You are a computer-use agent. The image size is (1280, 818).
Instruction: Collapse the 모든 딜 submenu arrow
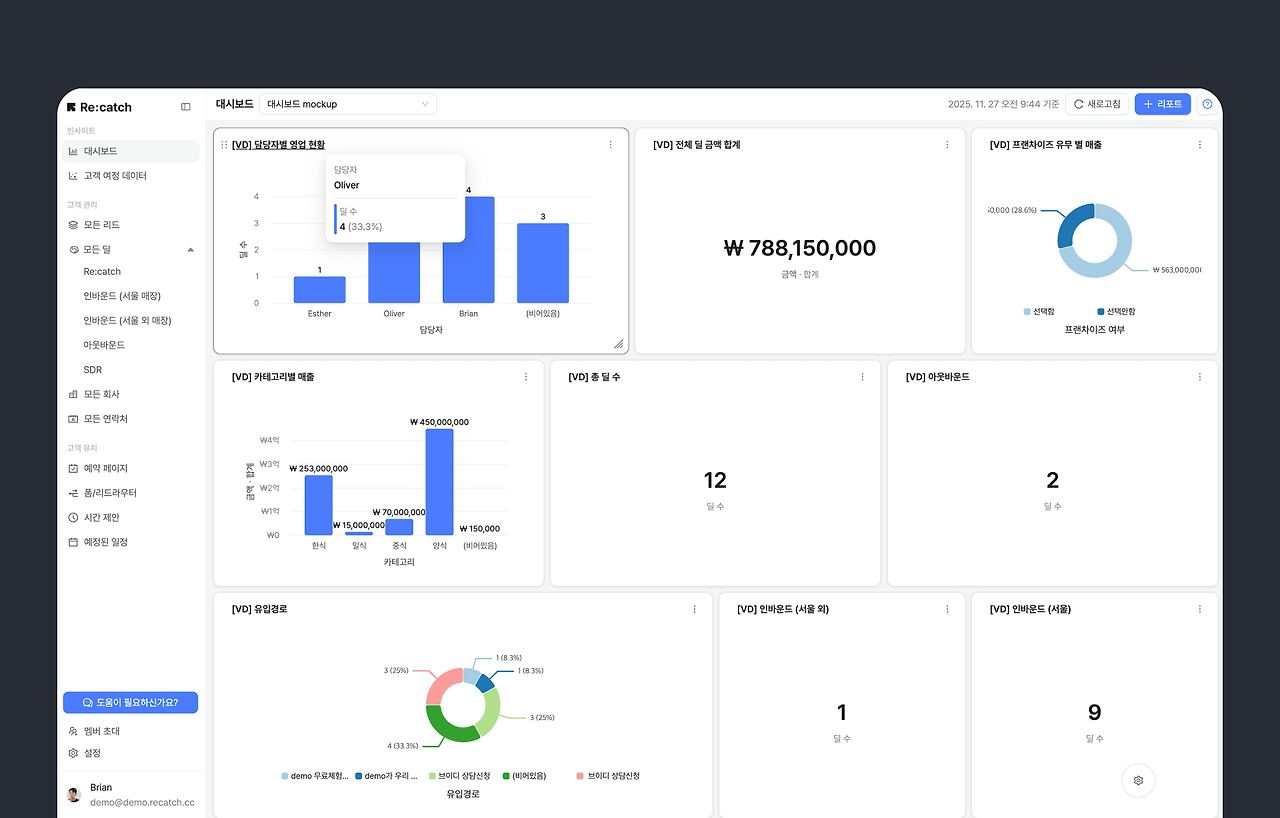[x=191, y=249]
